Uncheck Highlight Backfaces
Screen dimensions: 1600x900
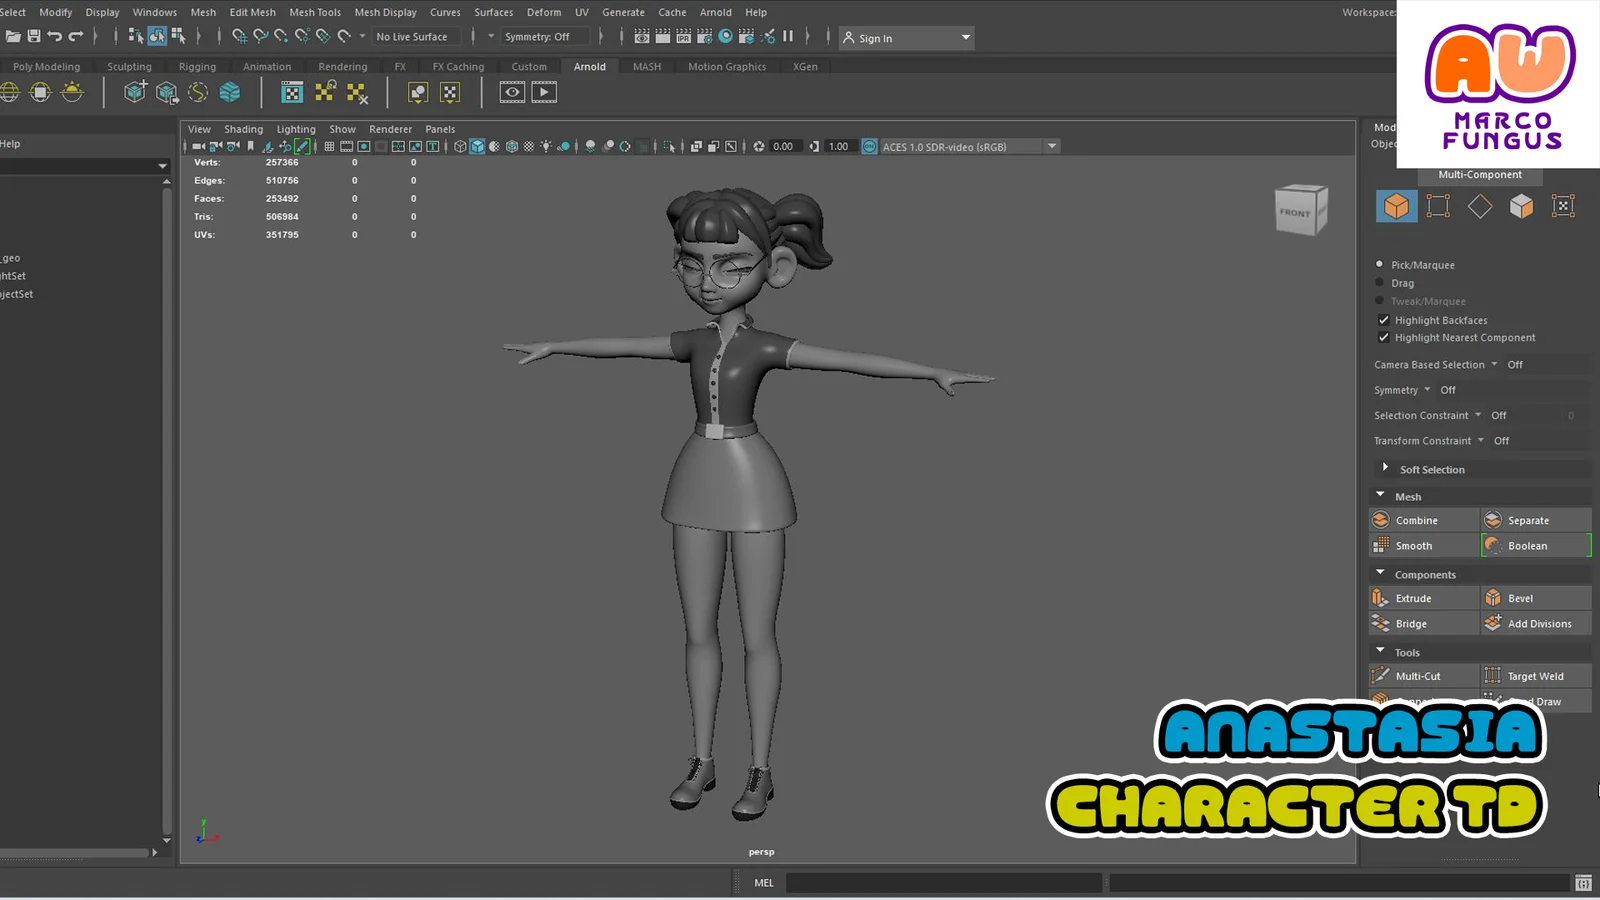(1384, 319)
